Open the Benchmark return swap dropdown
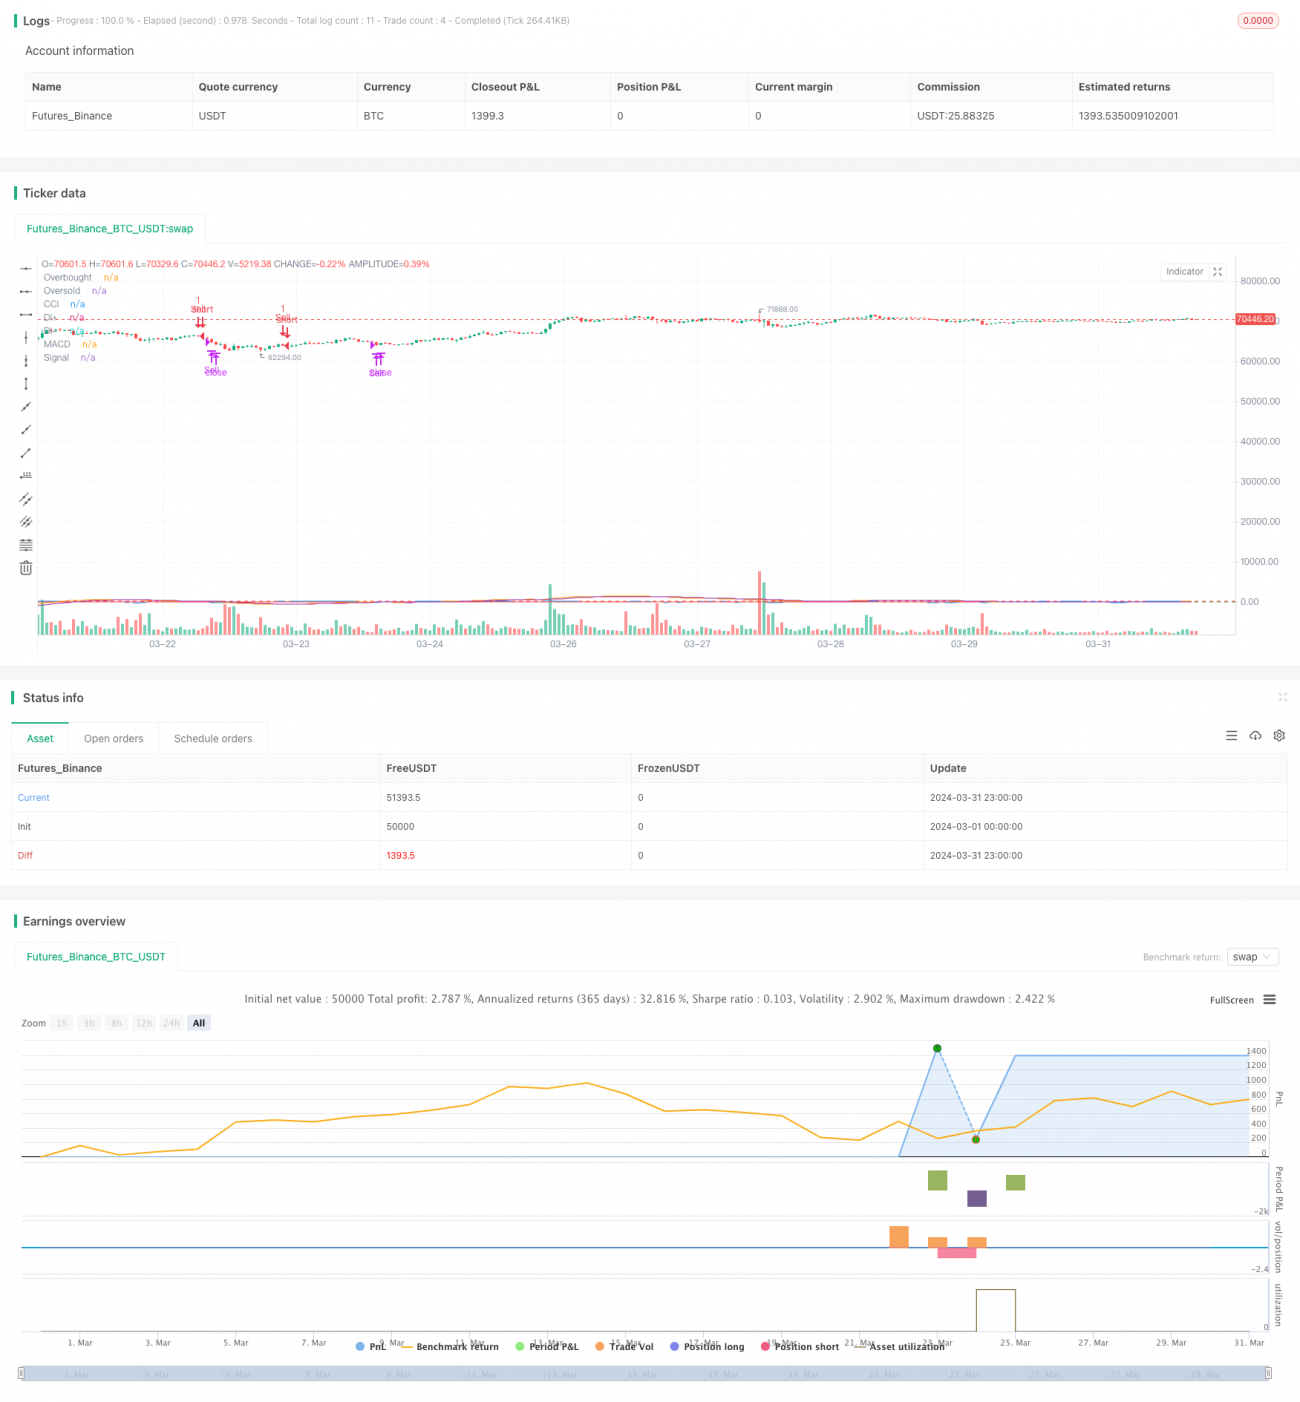Viewport: 1300px width, 1402px height. click(1252, 957)
